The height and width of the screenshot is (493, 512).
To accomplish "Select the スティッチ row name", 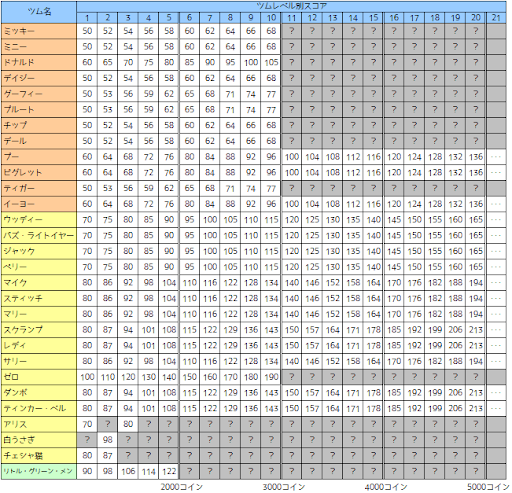I will [39, 298].
